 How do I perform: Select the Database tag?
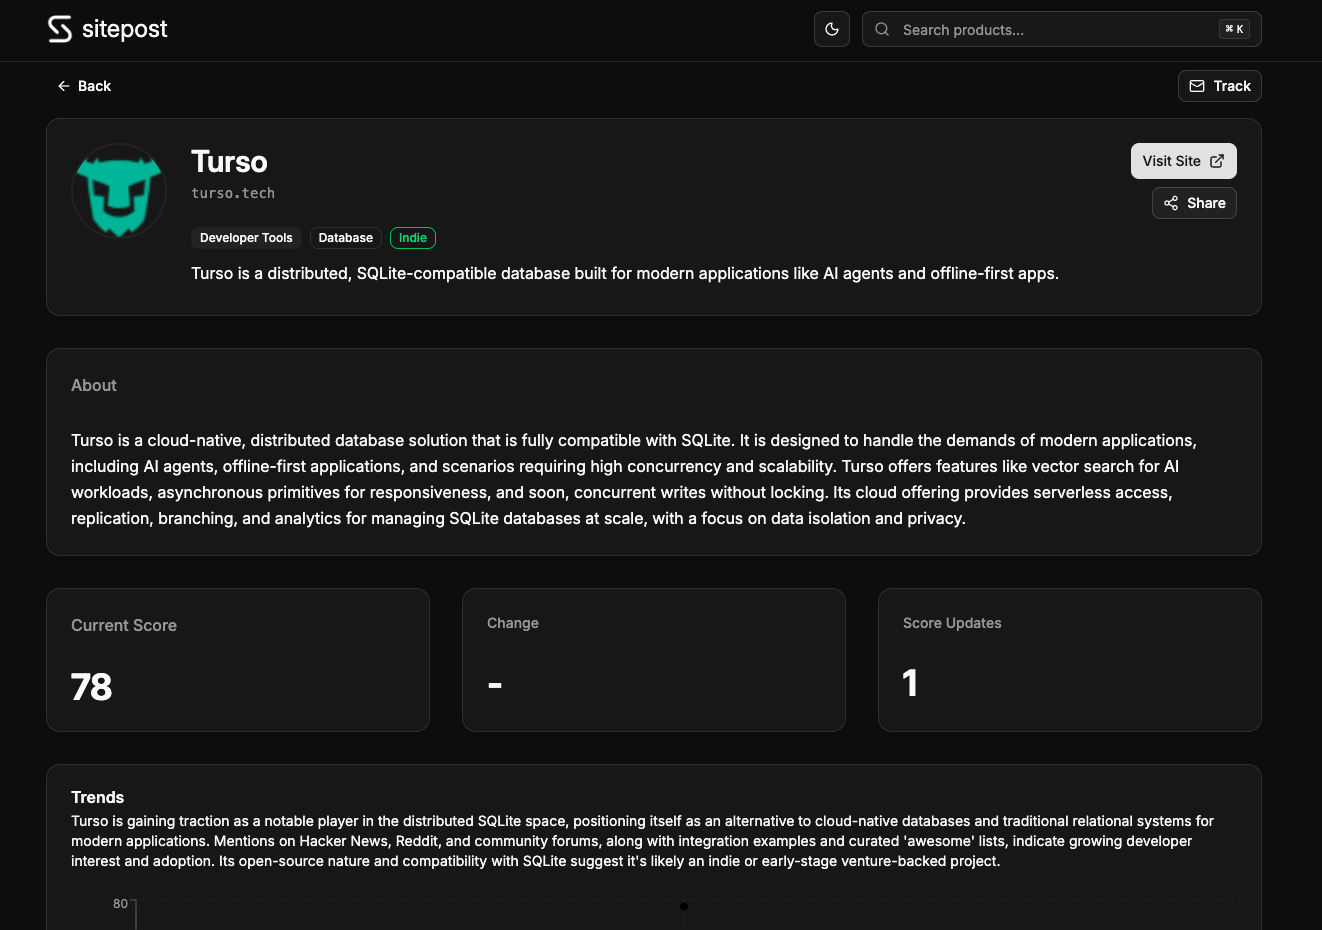(346, 238)
